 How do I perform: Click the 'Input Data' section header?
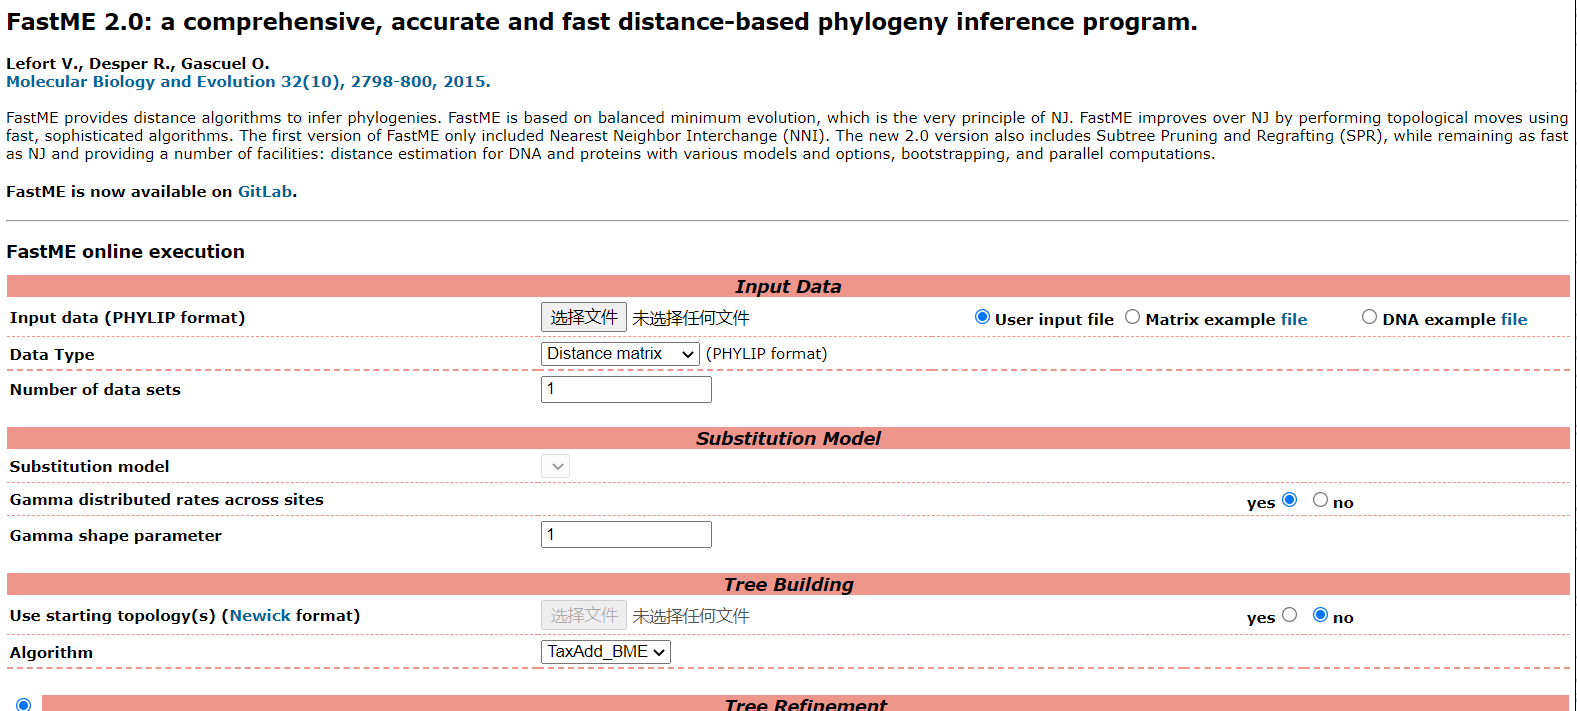point(788,287)
